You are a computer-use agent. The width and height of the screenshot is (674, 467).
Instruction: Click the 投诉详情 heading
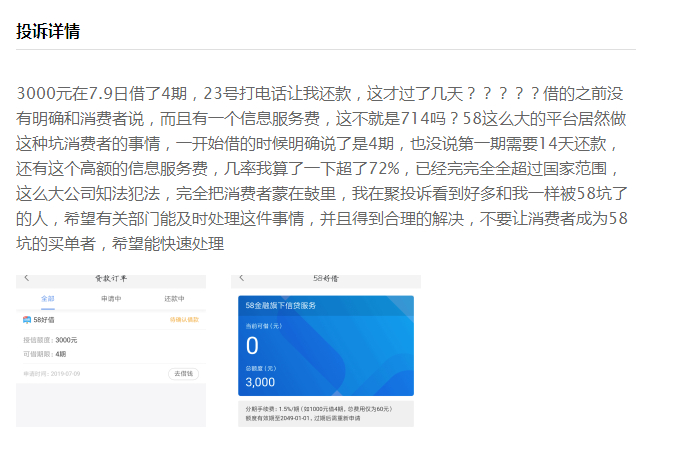tap(48, 31)
